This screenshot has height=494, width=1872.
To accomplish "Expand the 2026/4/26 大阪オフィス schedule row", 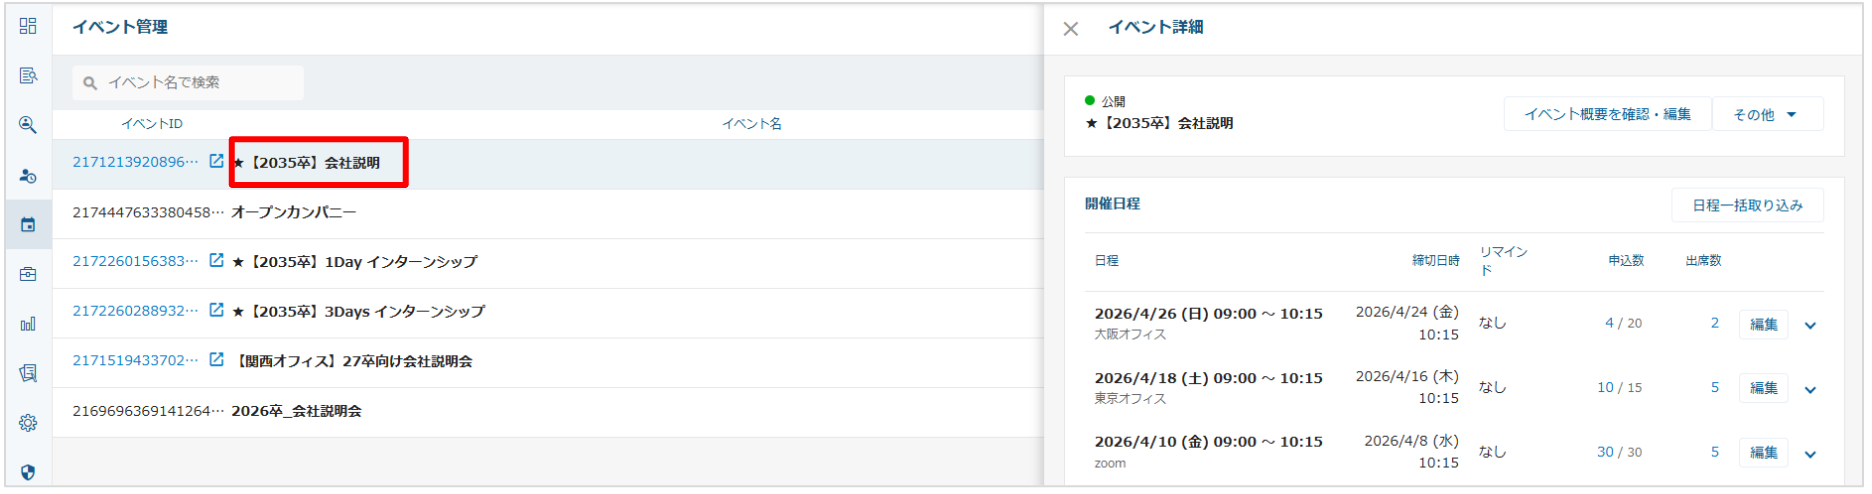I will 1810,325.
